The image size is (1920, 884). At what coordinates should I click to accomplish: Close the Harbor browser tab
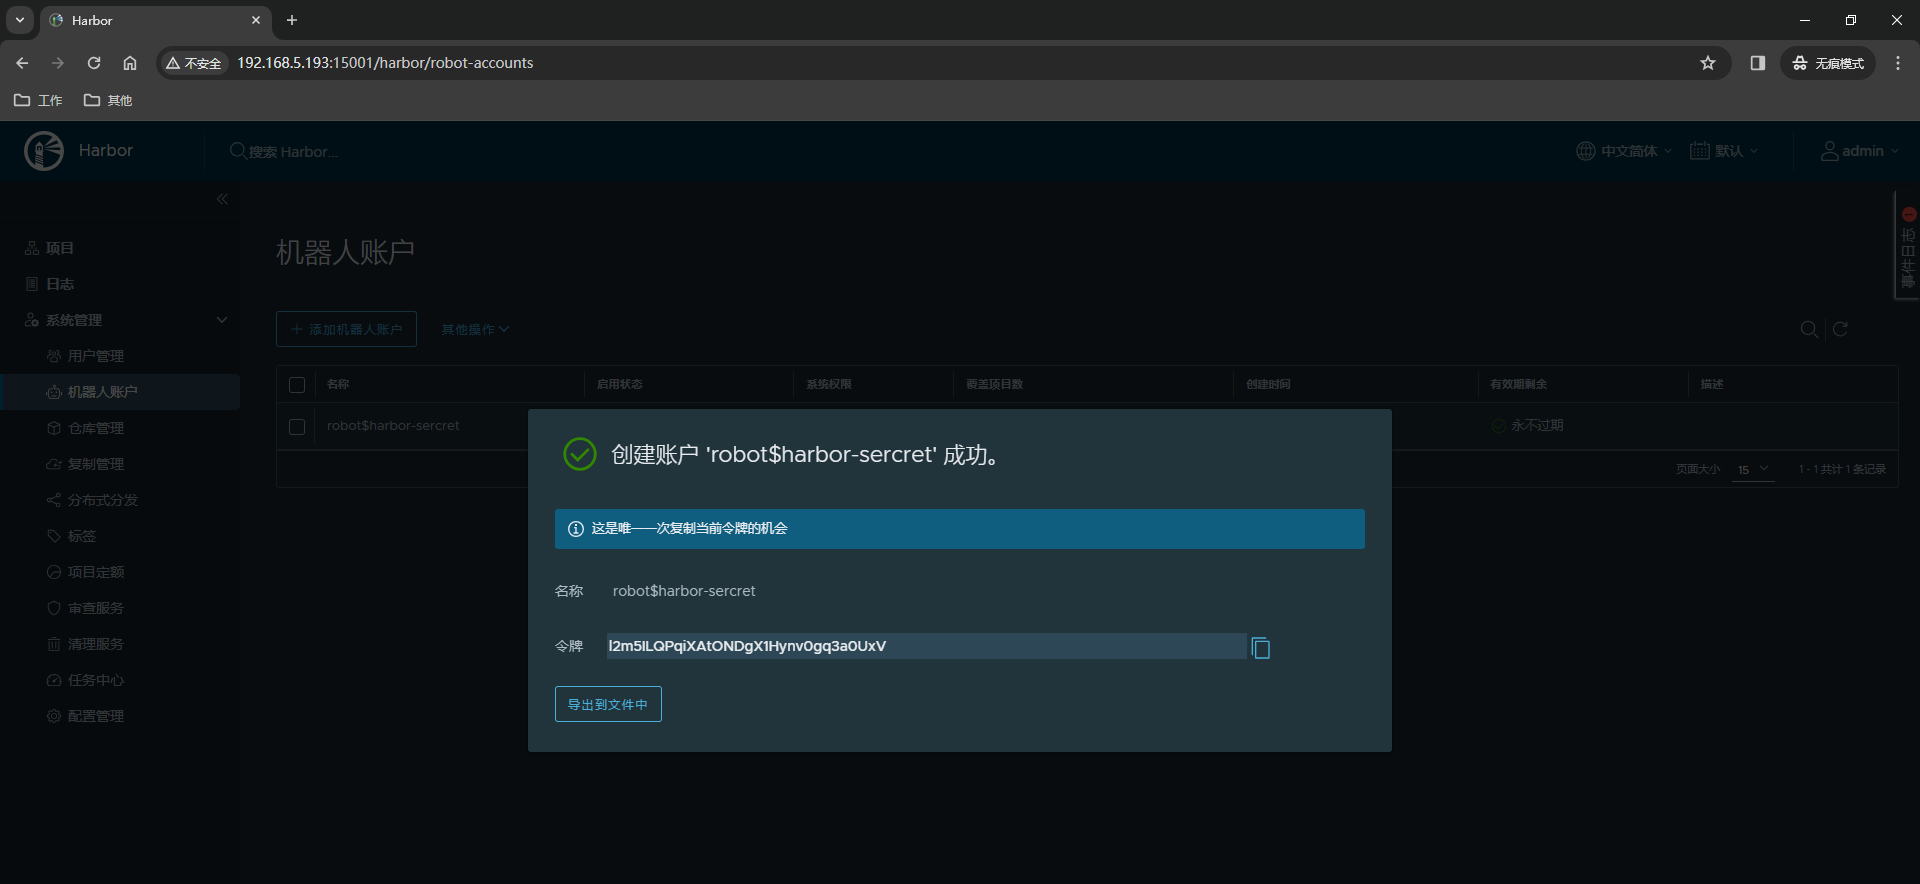tap(256, 20)
